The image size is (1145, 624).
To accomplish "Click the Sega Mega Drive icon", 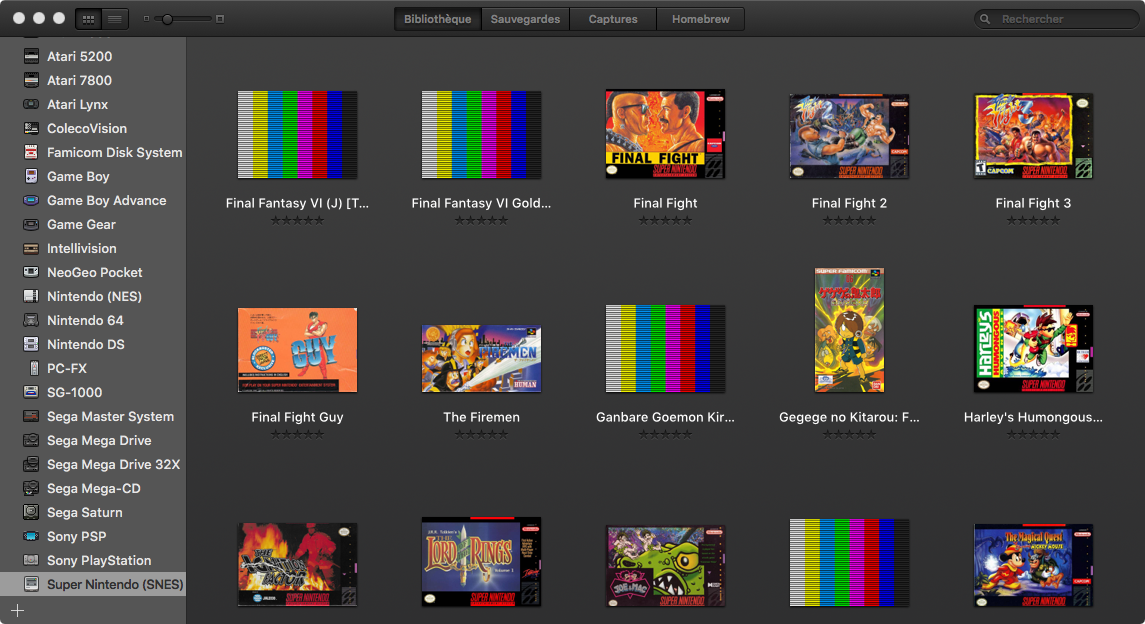I will pos(31,441).
